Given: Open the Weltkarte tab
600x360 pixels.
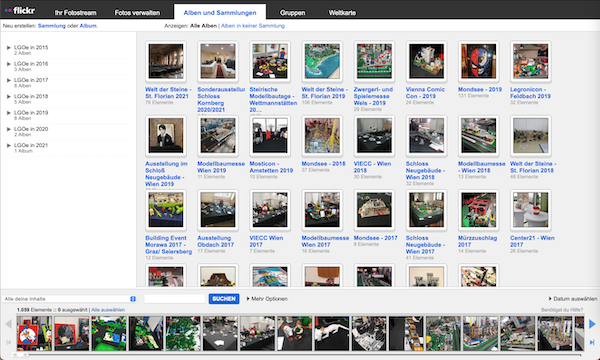Looking at the screenshot, I should [342, 13].
